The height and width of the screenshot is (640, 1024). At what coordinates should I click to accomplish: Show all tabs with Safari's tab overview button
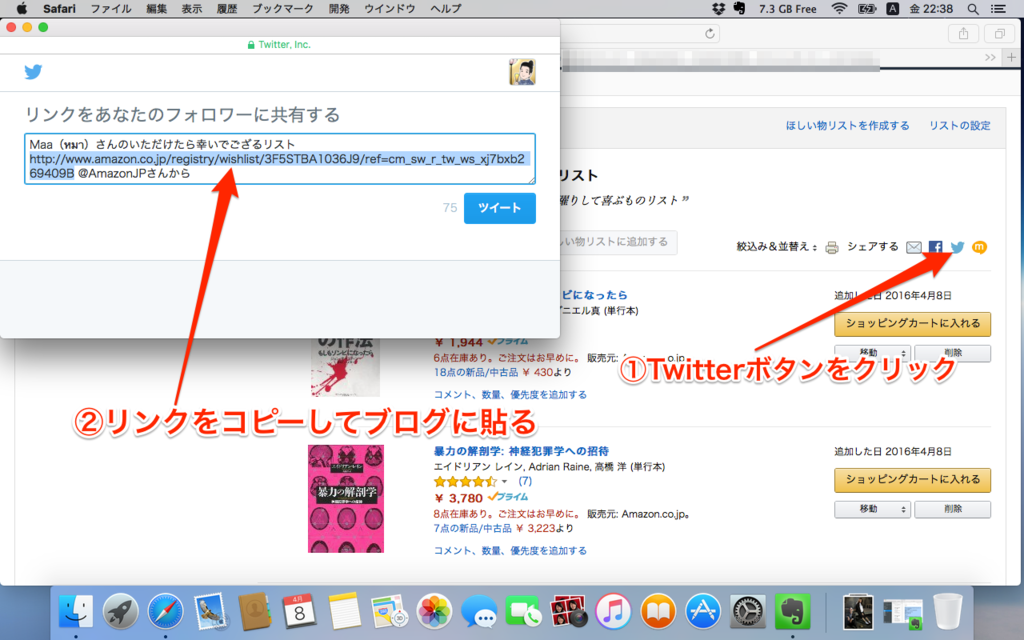tap(1000, 34)
